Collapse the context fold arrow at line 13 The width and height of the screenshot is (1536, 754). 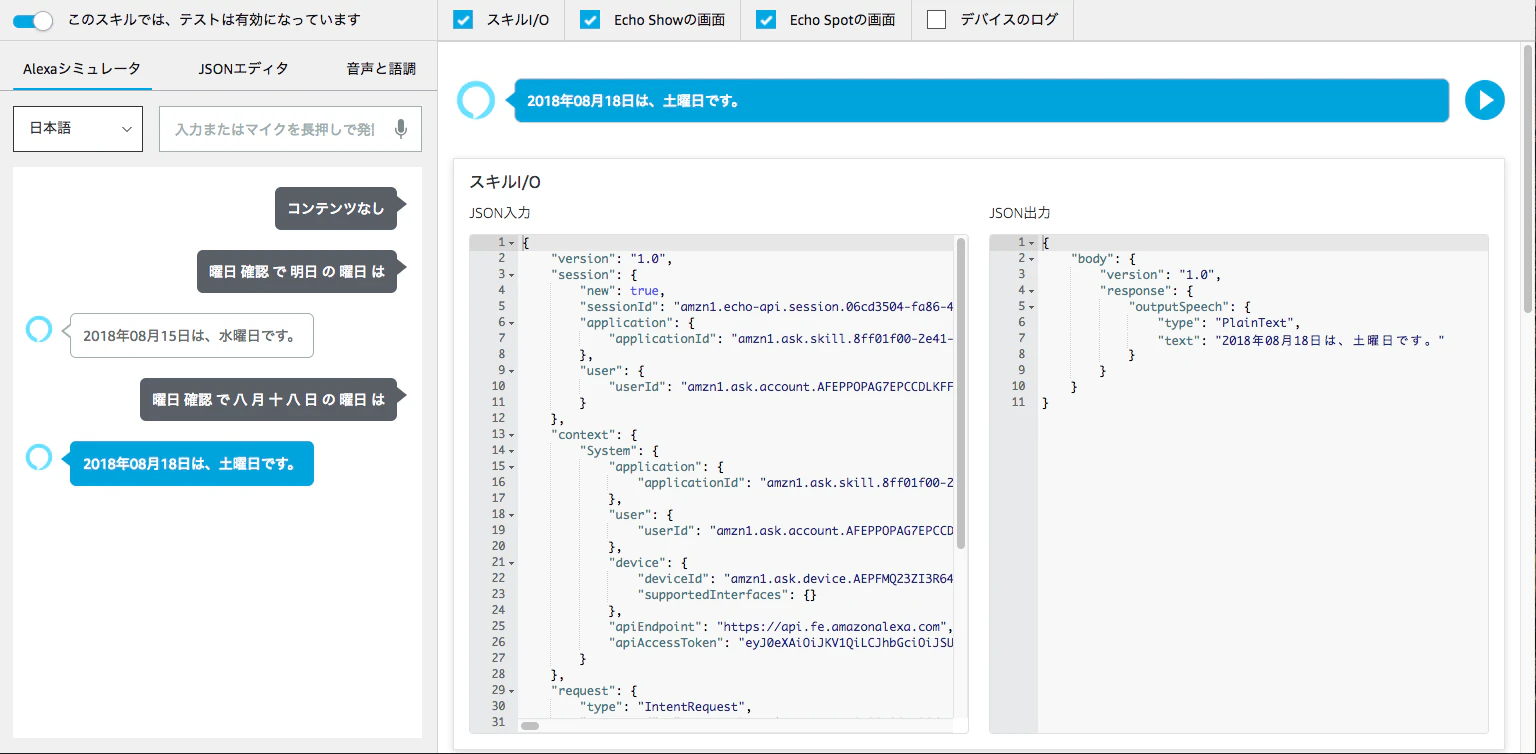coord(511,435)
